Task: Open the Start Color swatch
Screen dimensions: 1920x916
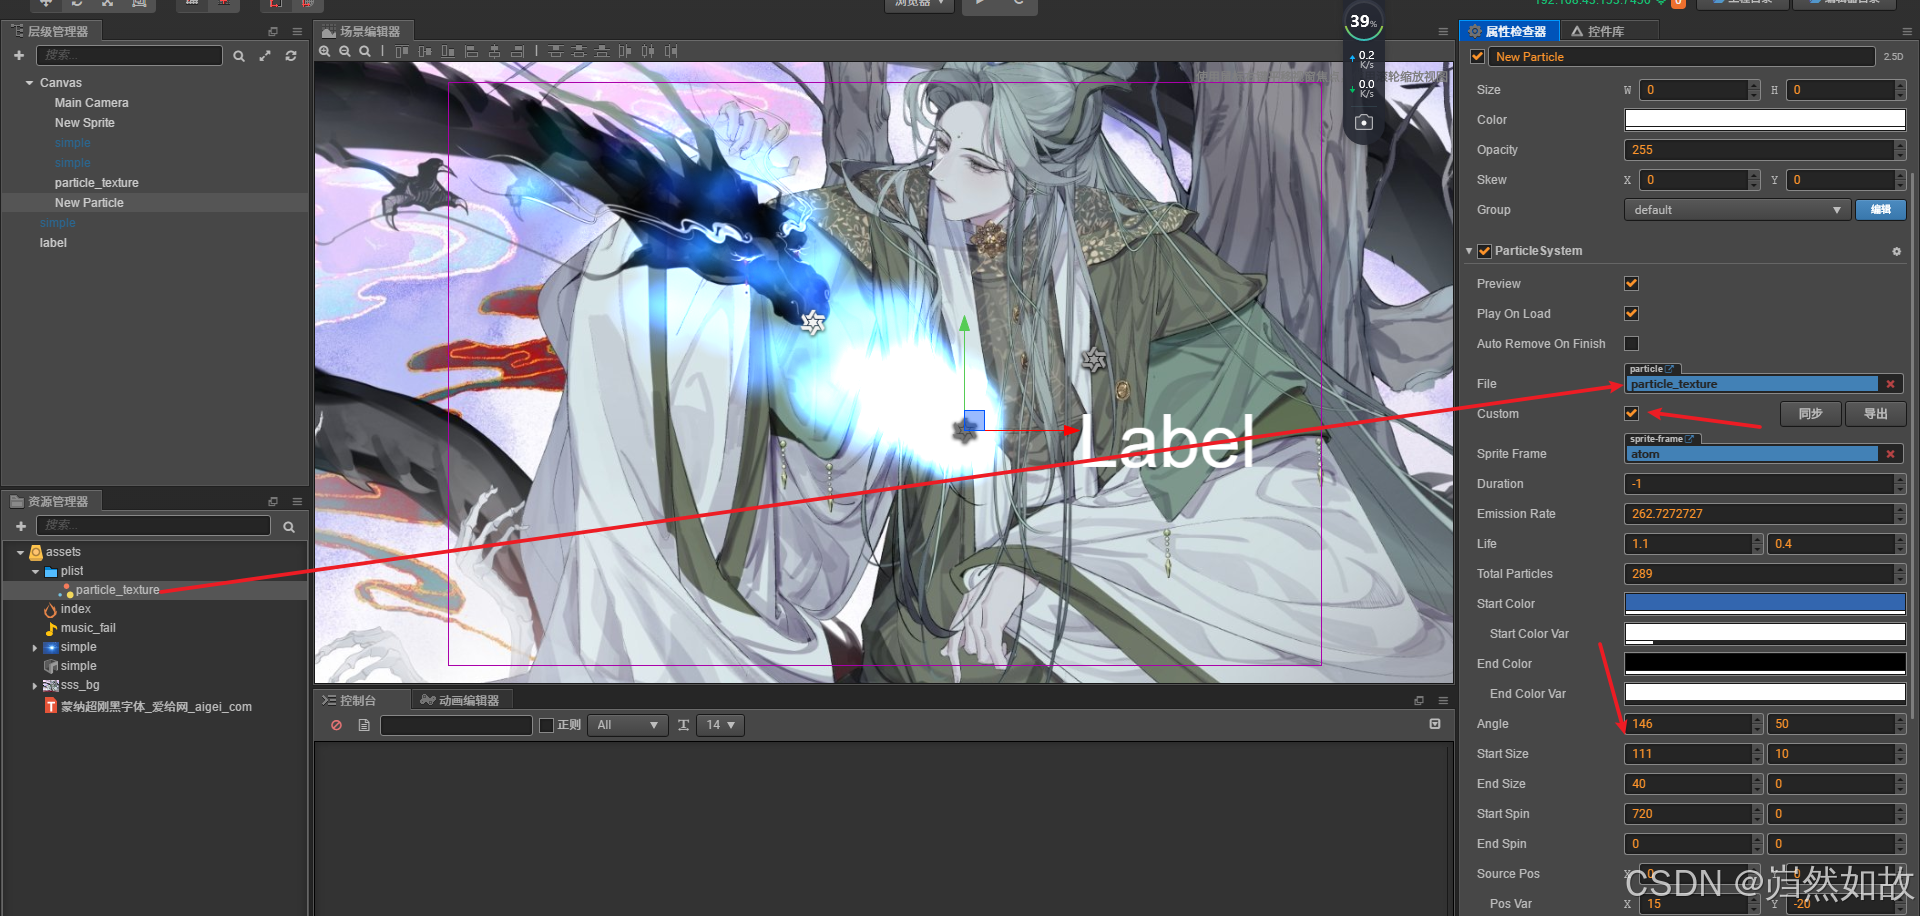Action: pyautogui.click(x=1765, y=603)
